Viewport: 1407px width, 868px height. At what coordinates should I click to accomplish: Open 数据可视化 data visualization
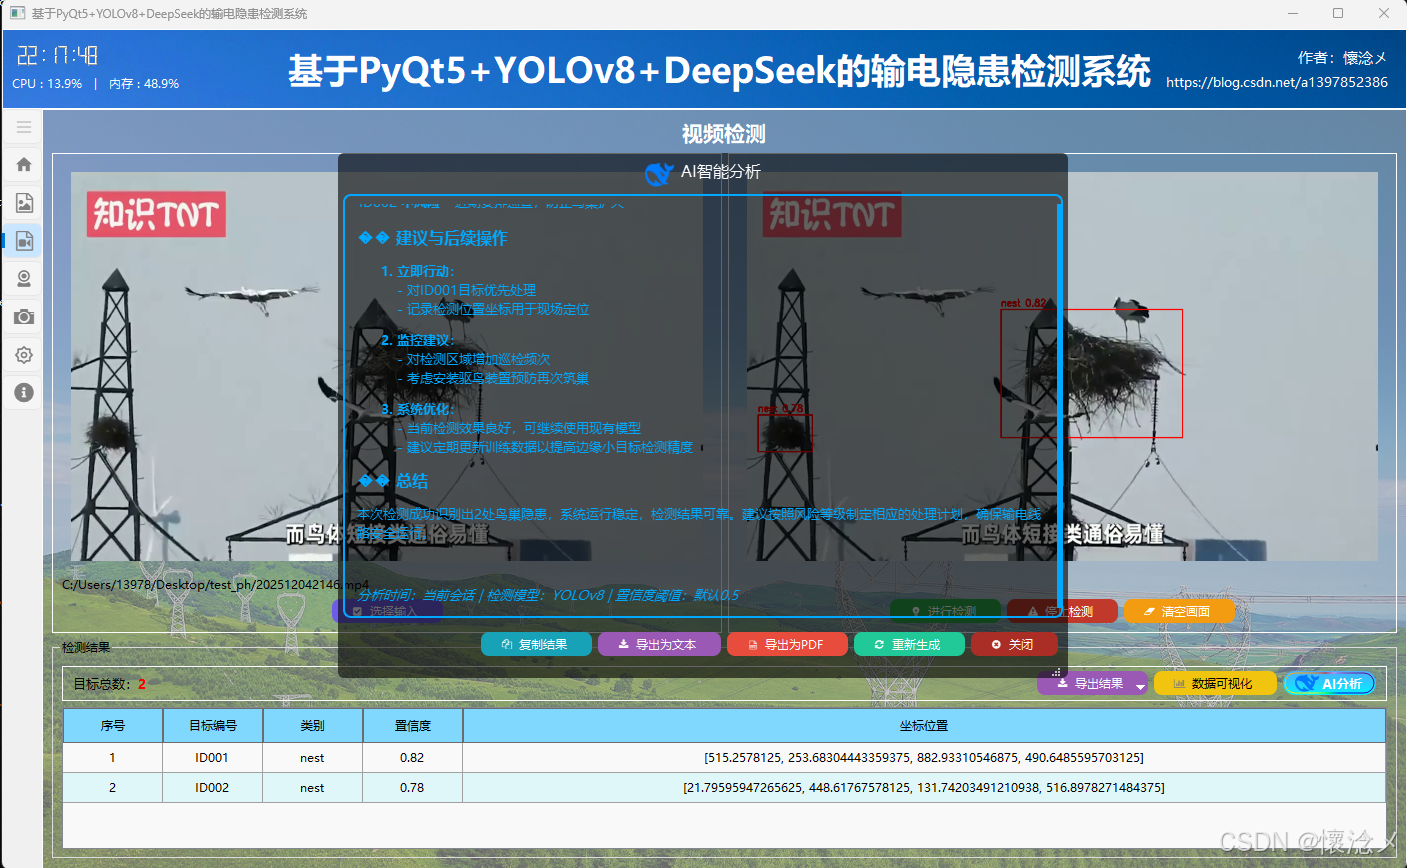[1215, 684]
